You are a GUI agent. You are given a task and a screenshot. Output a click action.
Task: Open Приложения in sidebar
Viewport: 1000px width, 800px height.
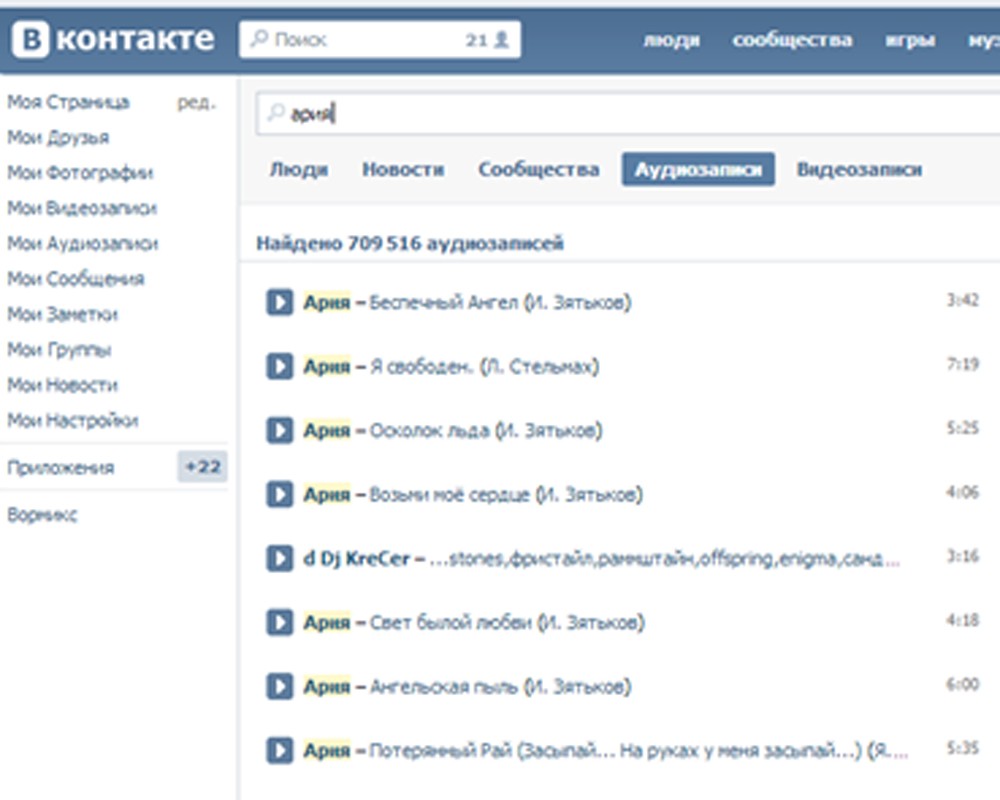[x=61, y=468]
